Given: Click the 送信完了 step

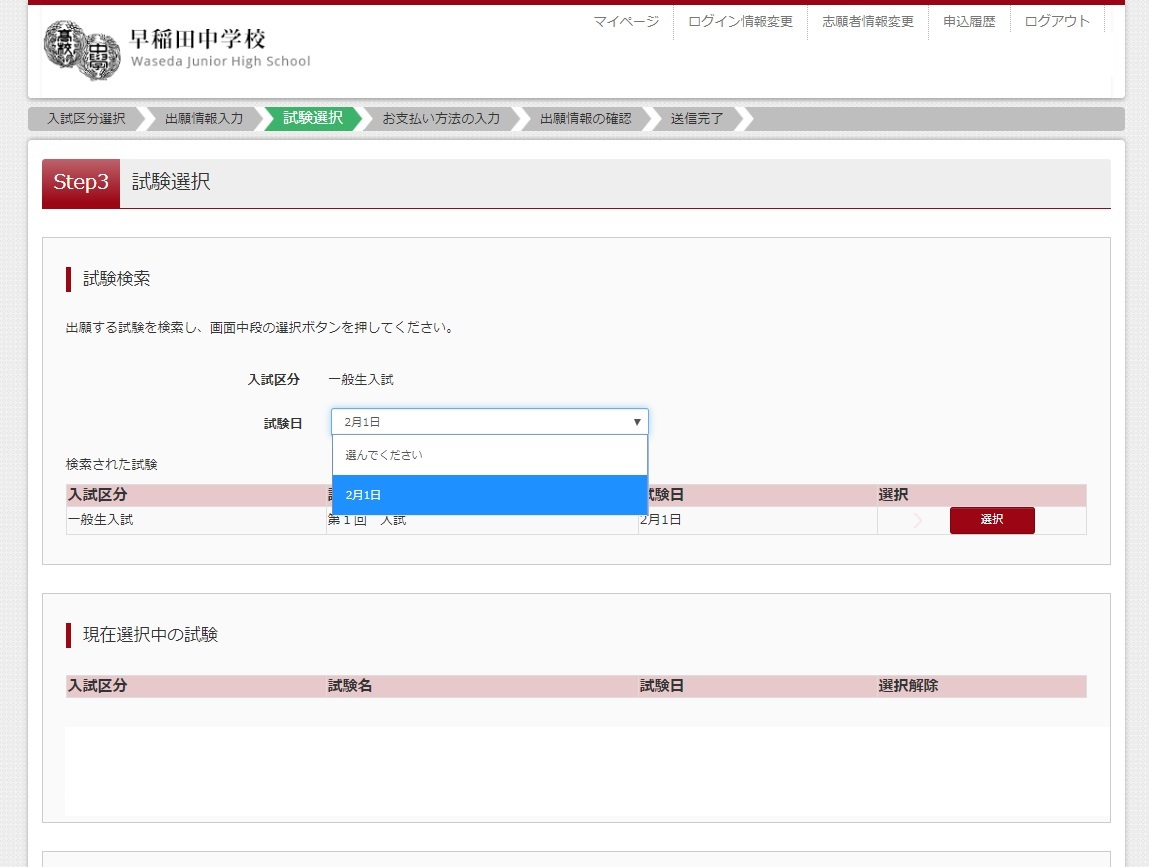Looking at the screenshot, I should pos(697,119).
